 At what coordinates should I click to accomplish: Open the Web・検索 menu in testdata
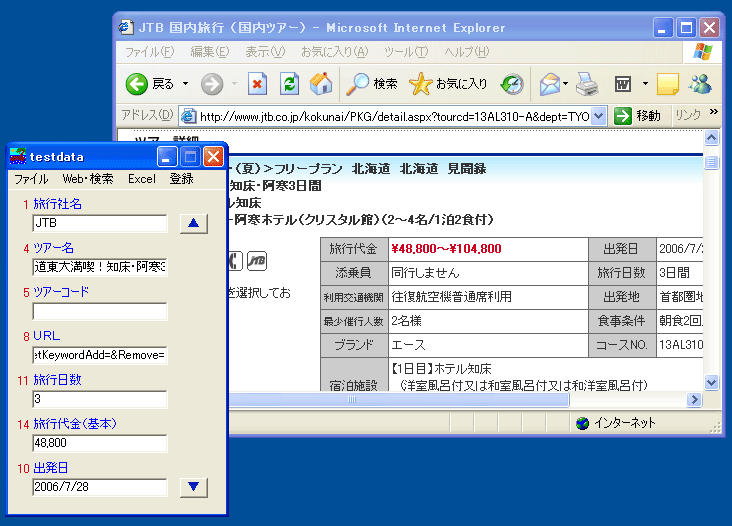(x=88, y=179)
